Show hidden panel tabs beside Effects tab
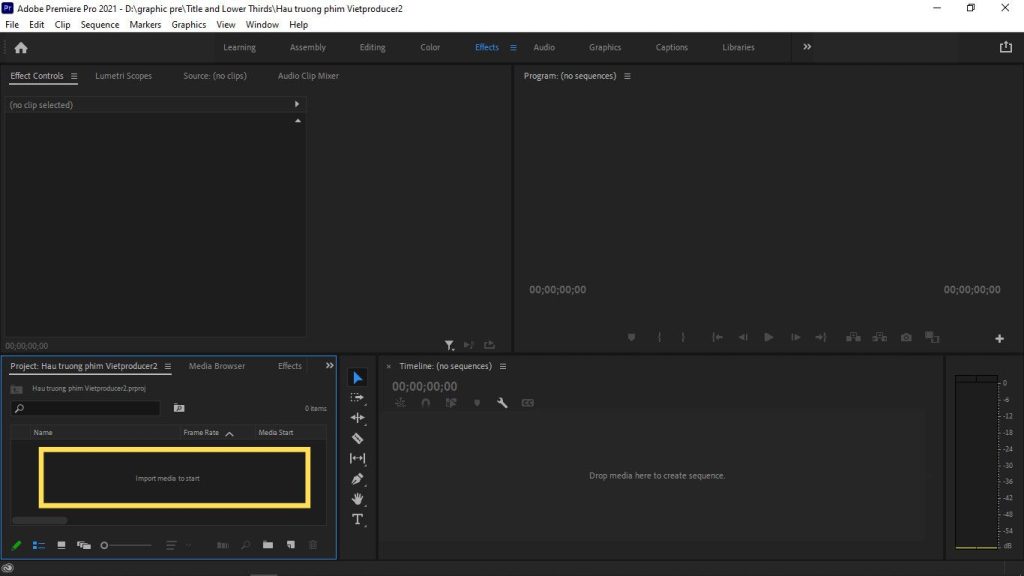Viewport: 1024px width, 576px height. (x=329, y=366)
